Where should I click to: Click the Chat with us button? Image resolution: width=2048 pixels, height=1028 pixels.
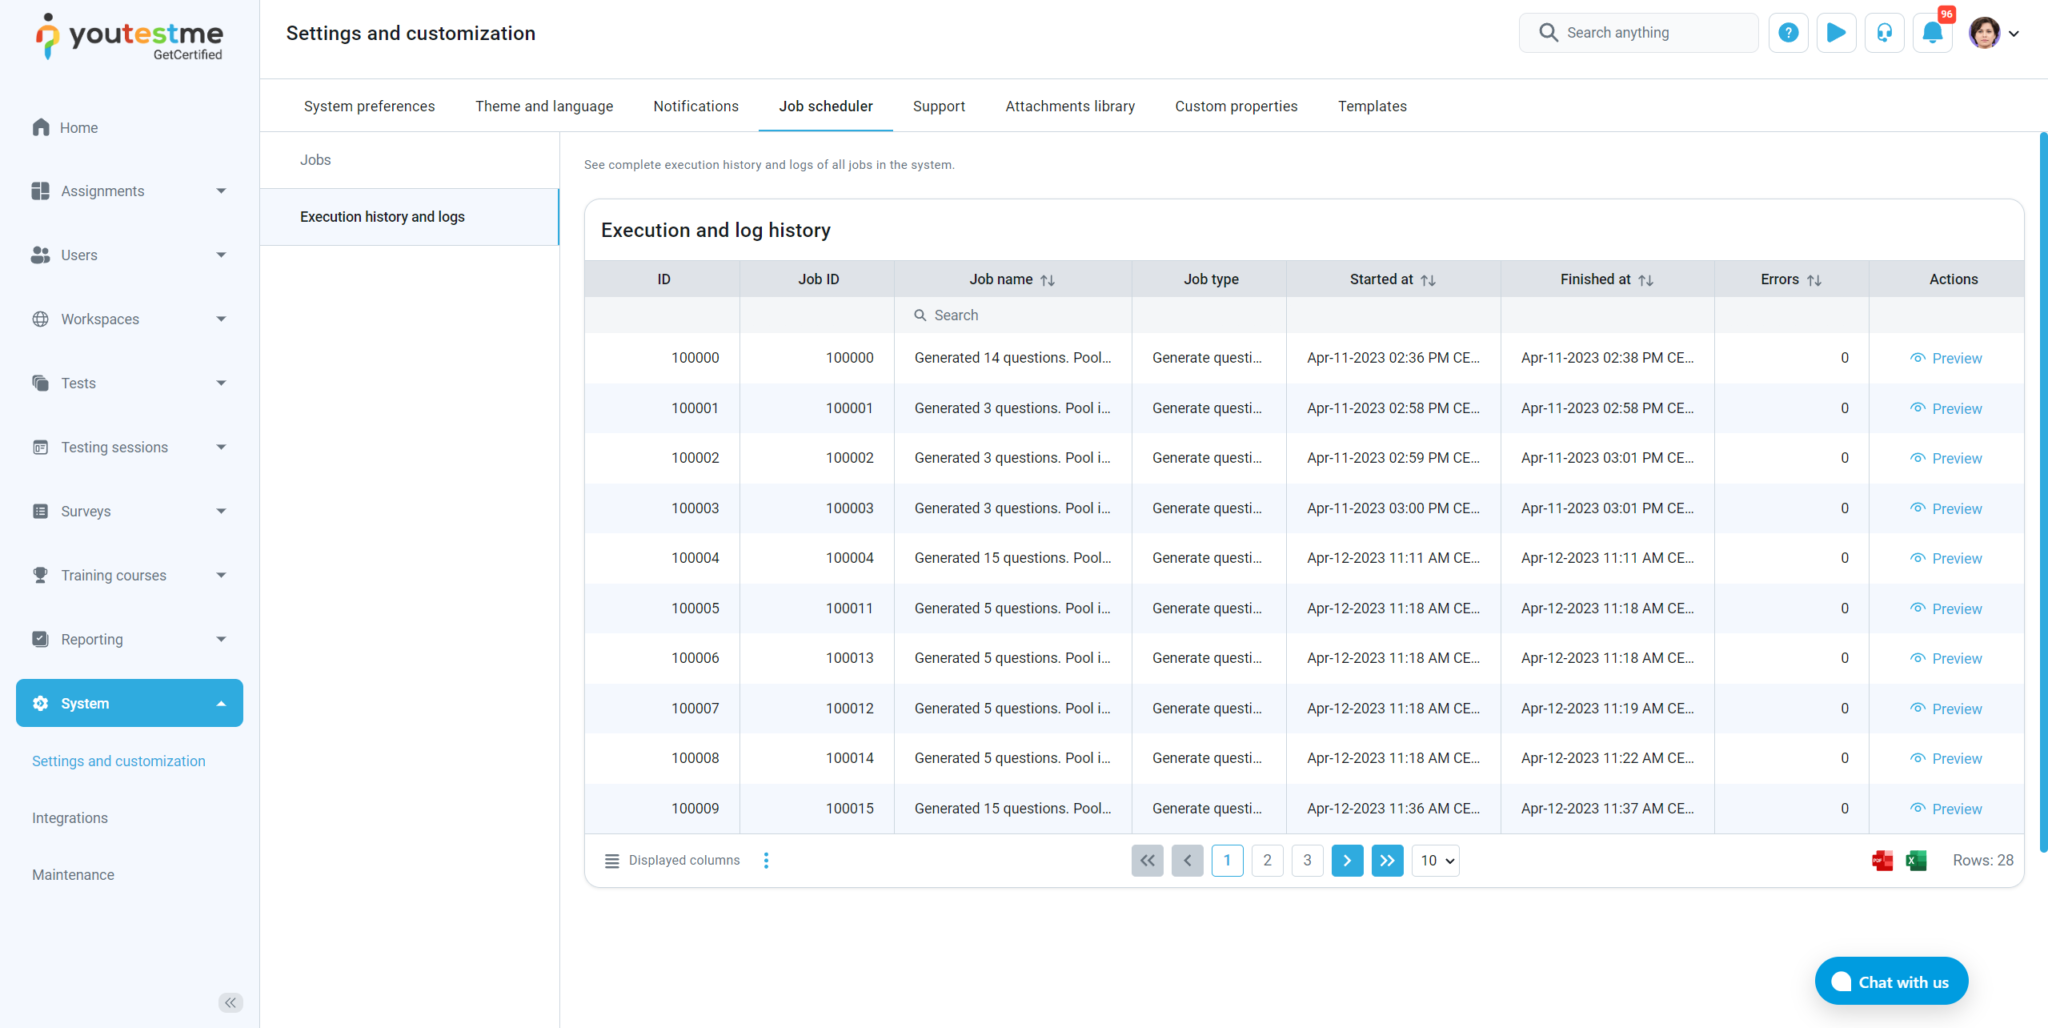point(1891,982)
